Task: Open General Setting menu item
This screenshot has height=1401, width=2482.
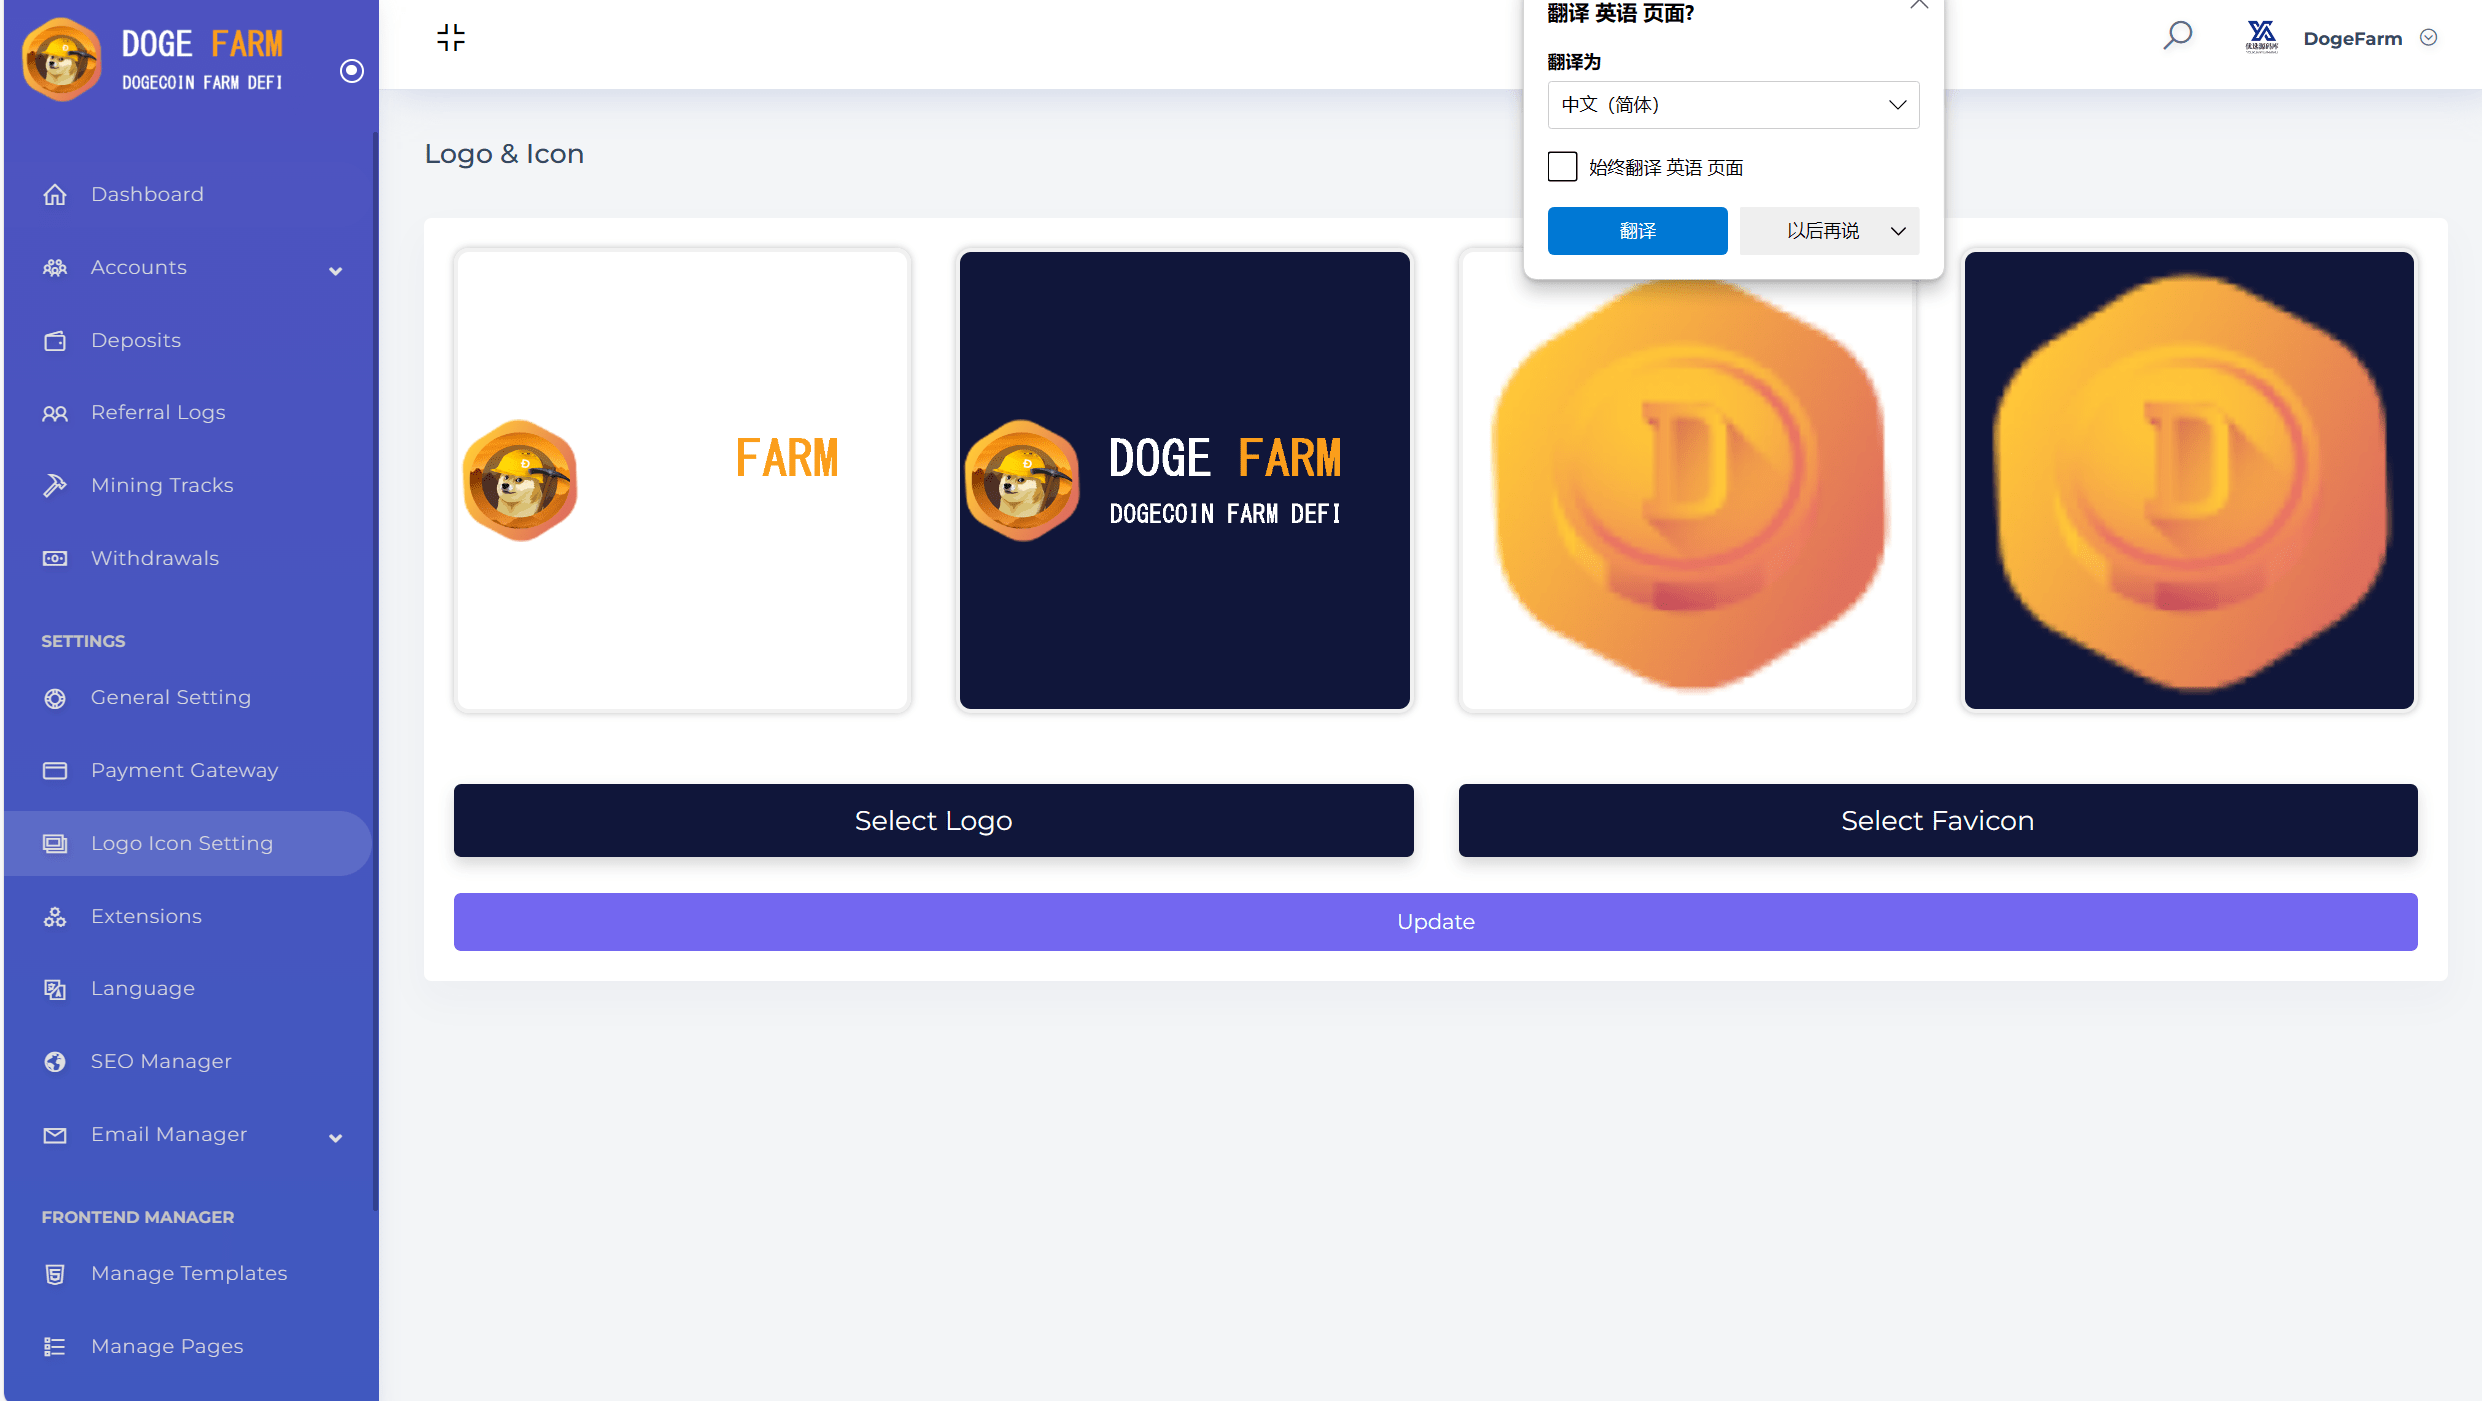Action: pos(169,695)
